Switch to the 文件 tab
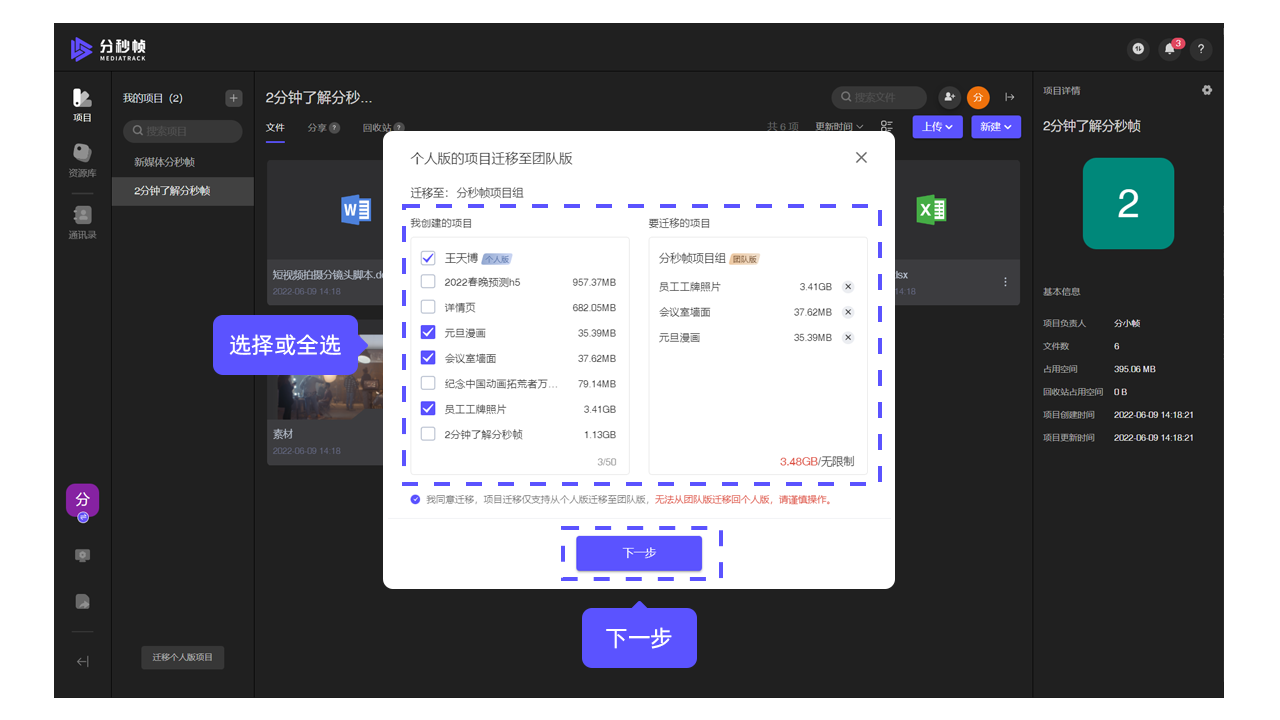This screenshot has height=720, width=1280. pos(275,128)
